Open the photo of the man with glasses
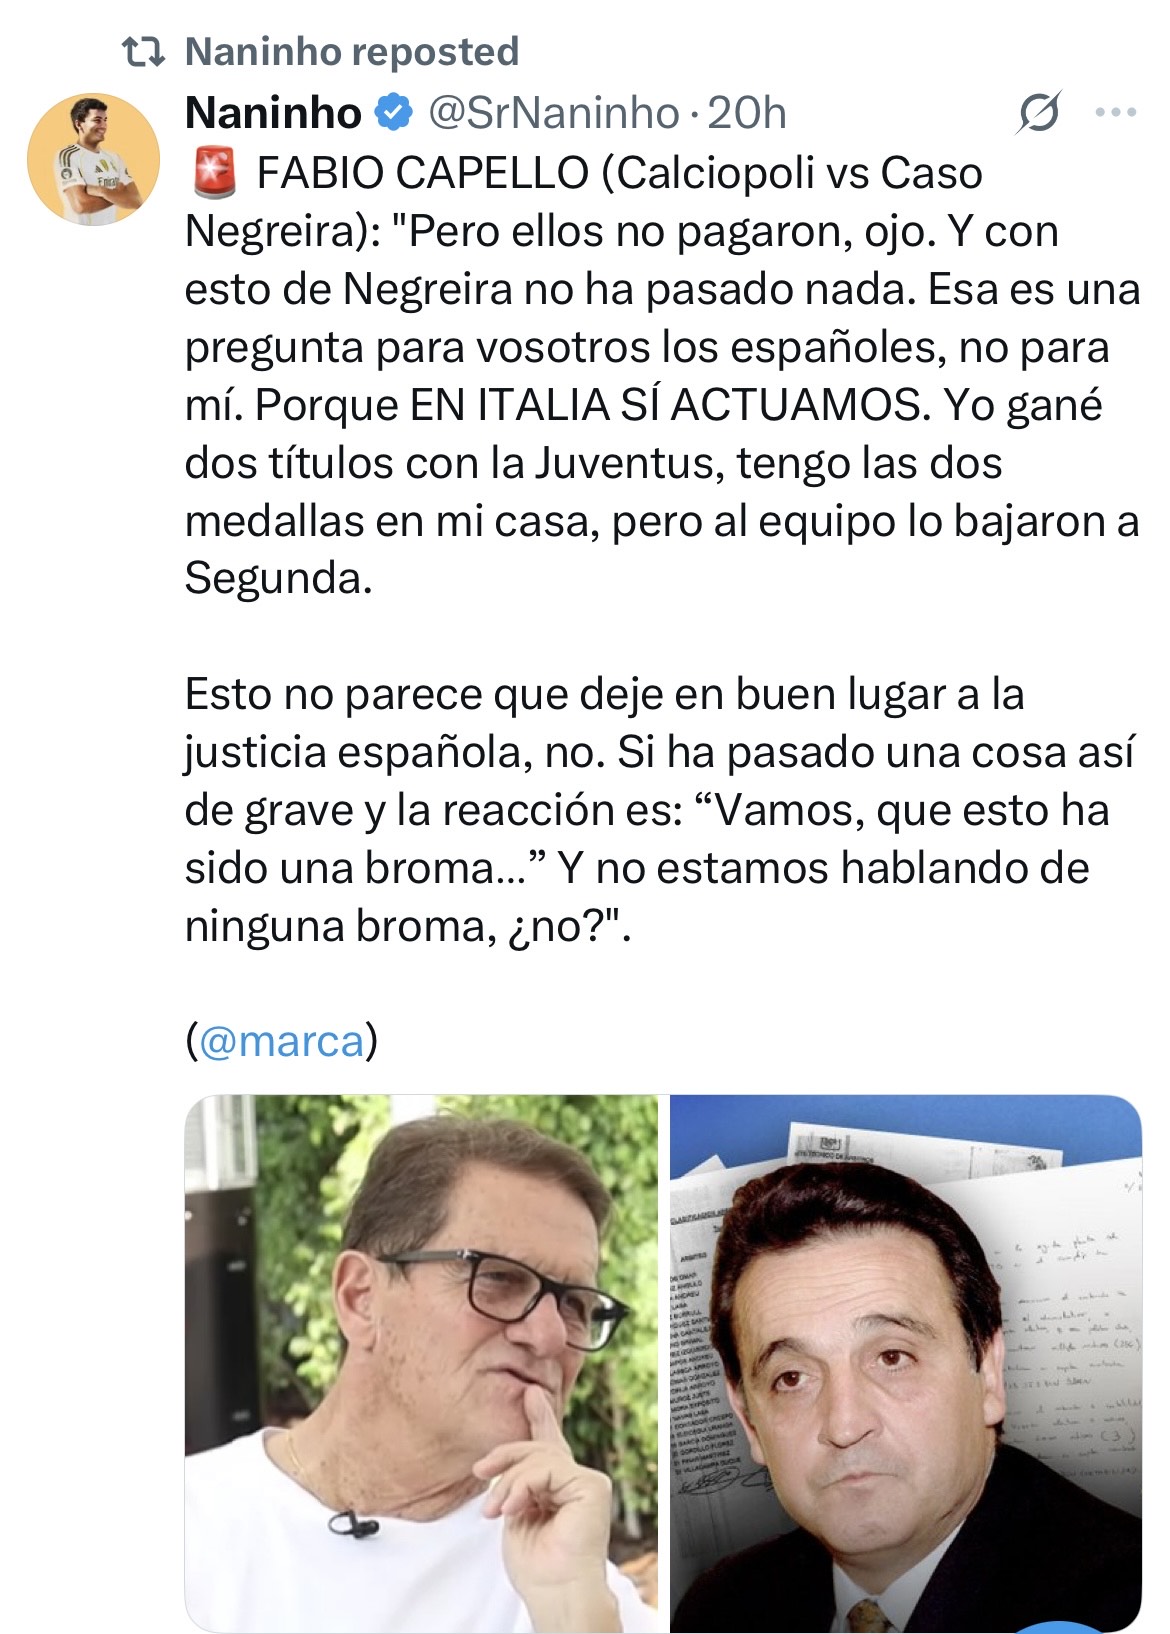 coord(421,1364)
